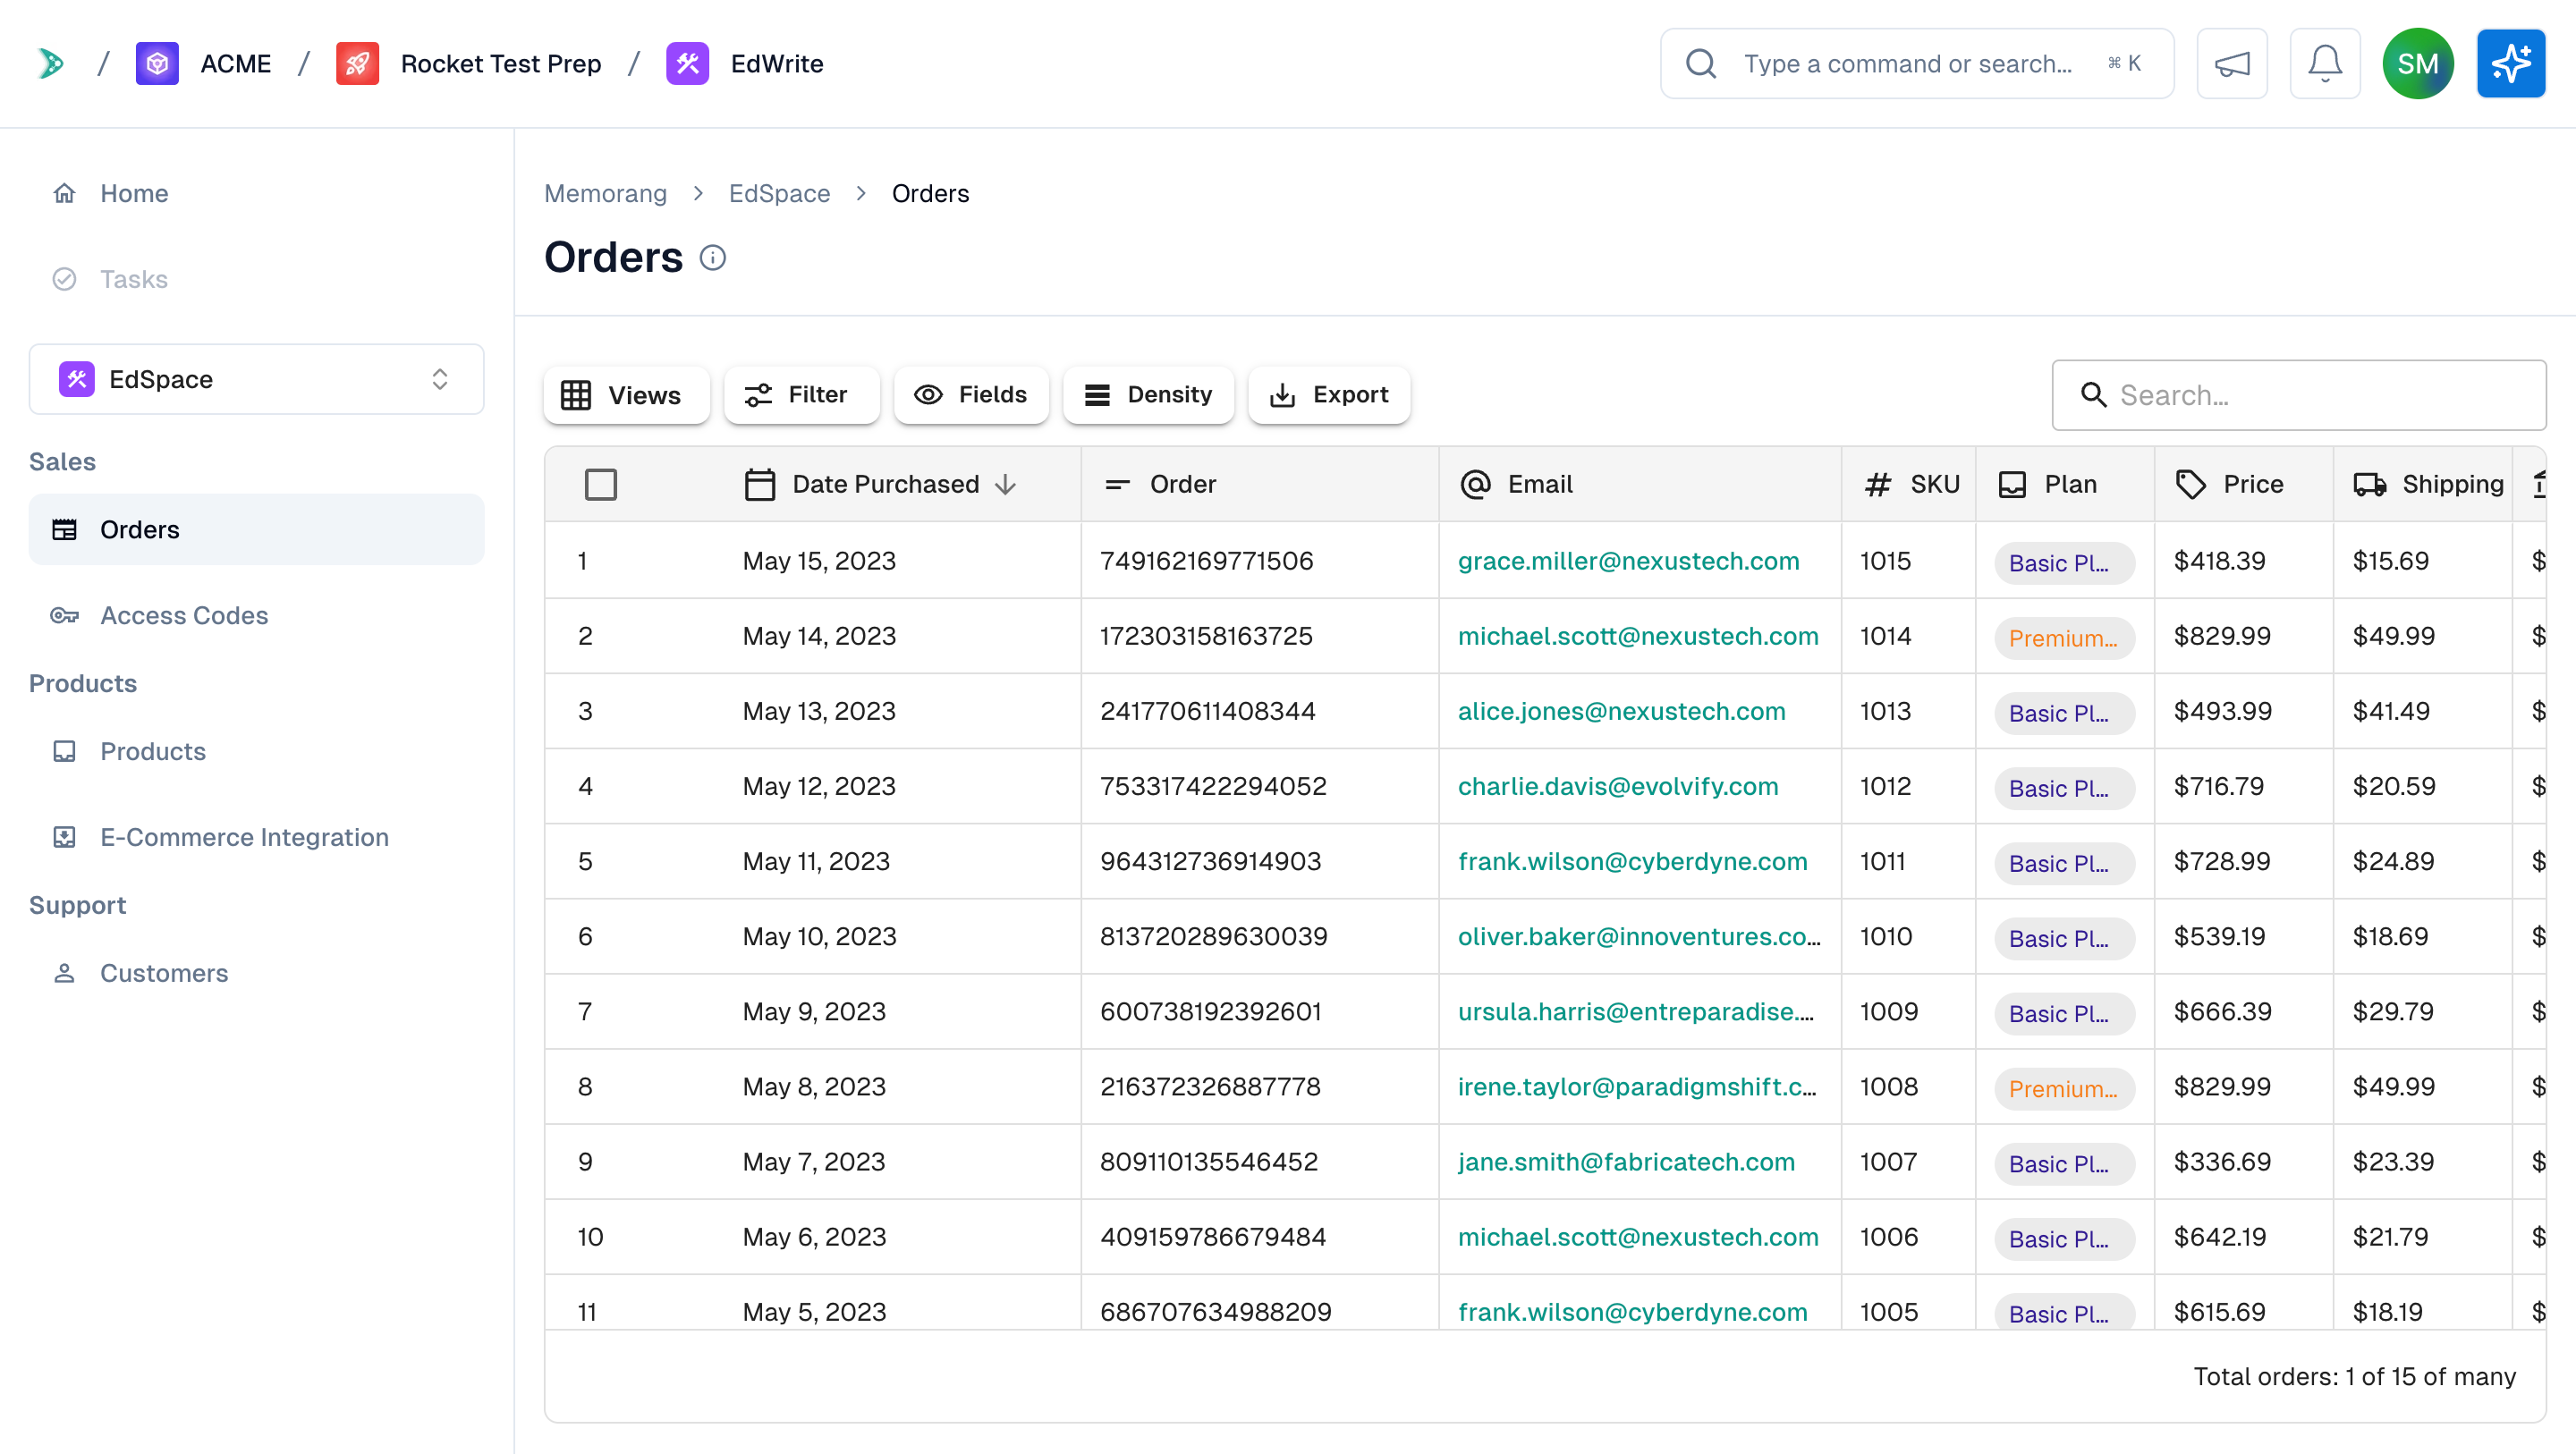Click the $24.89 shipping cell

(x=2393, y=861)
